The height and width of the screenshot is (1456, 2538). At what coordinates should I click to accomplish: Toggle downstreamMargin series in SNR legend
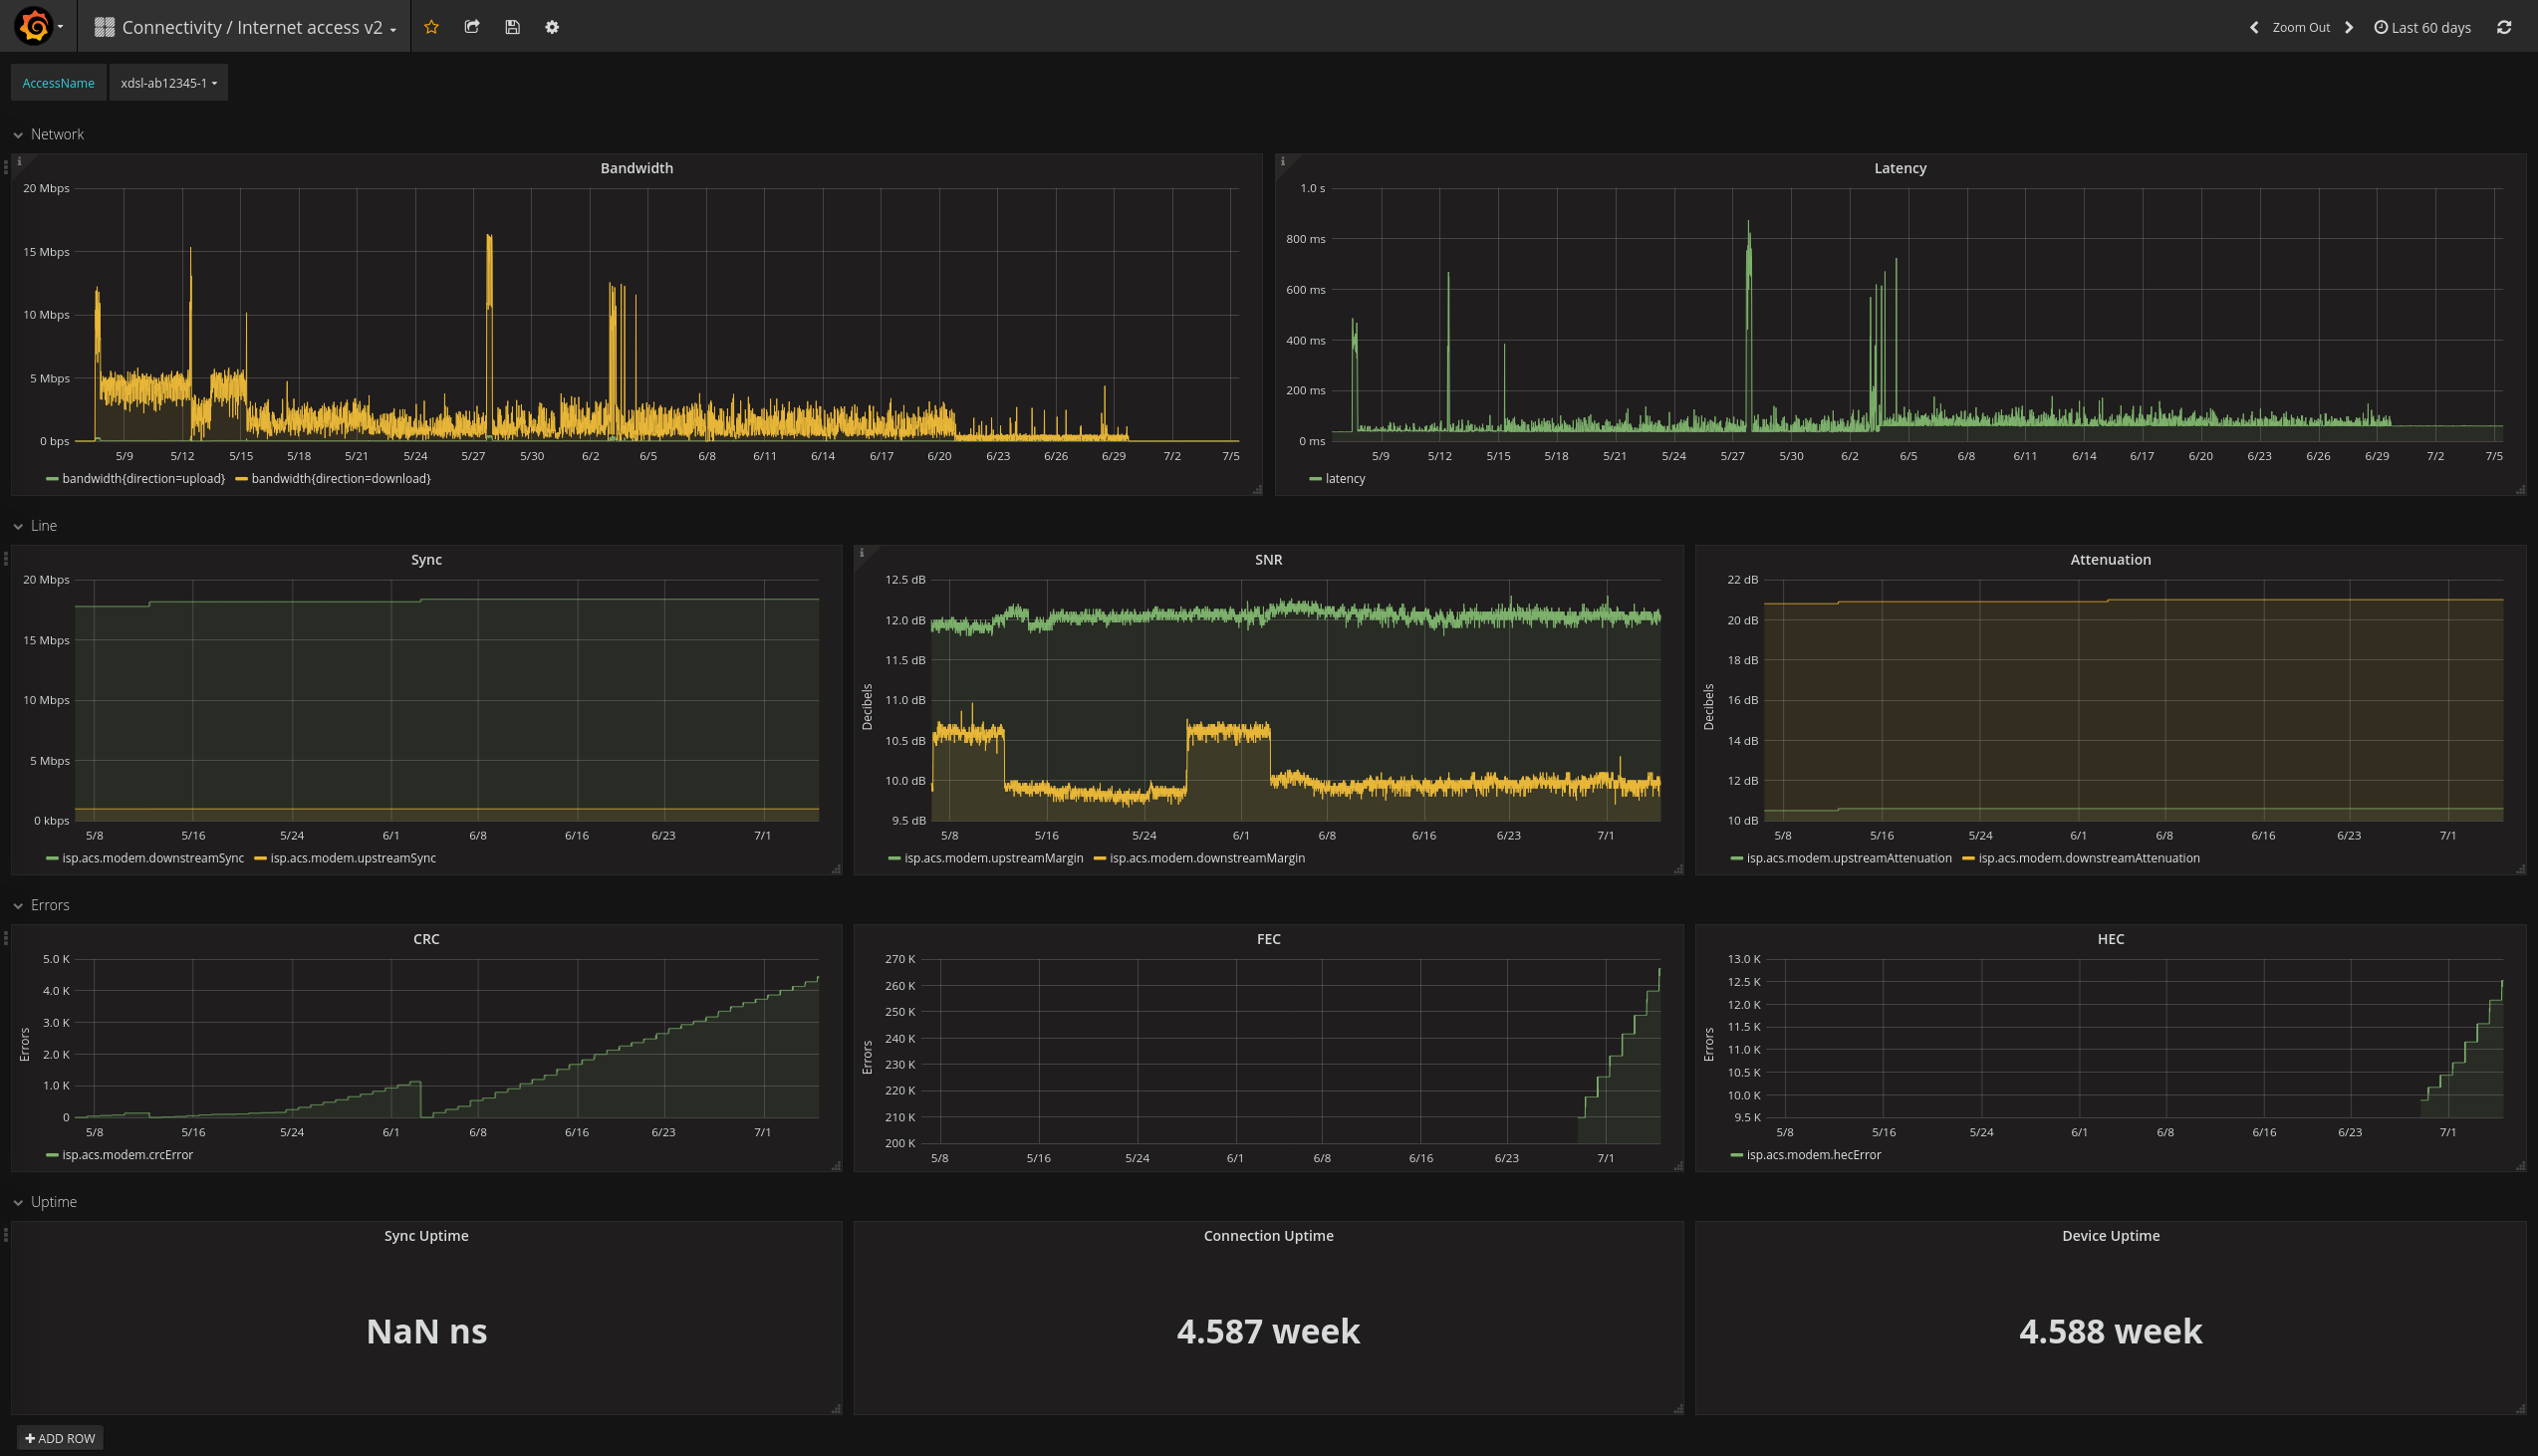[1206, 858]
